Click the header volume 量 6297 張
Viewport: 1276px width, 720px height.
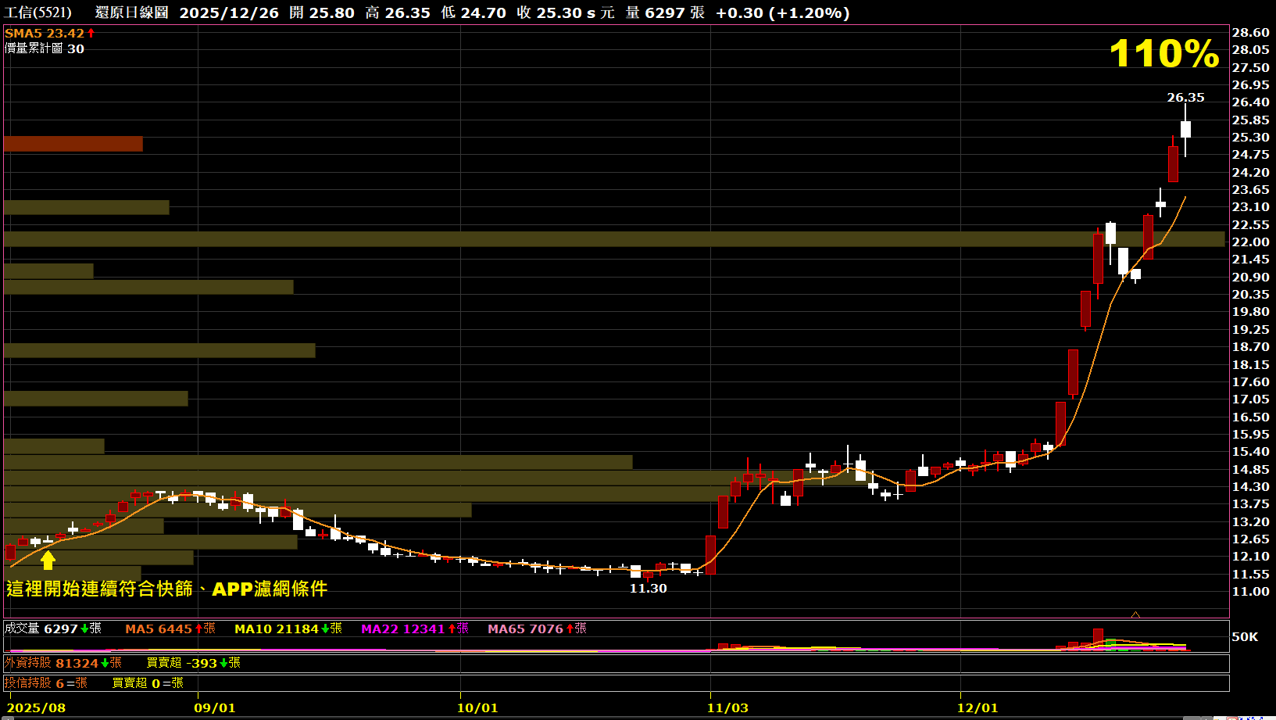665,13
